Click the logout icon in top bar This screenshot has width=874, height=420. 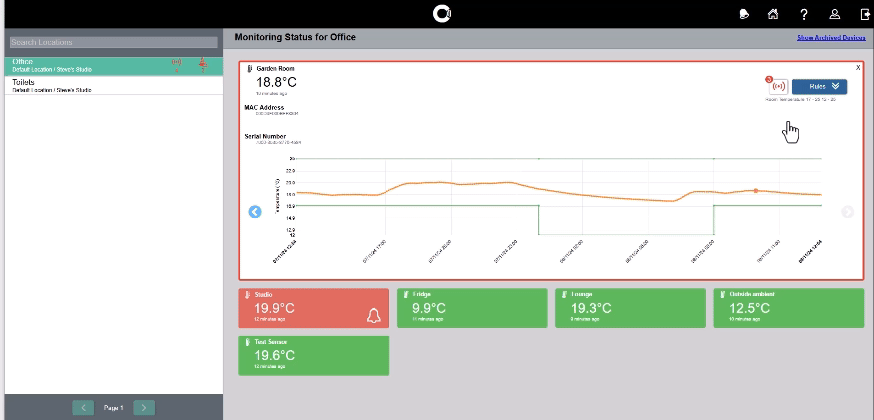coord(864,14)
